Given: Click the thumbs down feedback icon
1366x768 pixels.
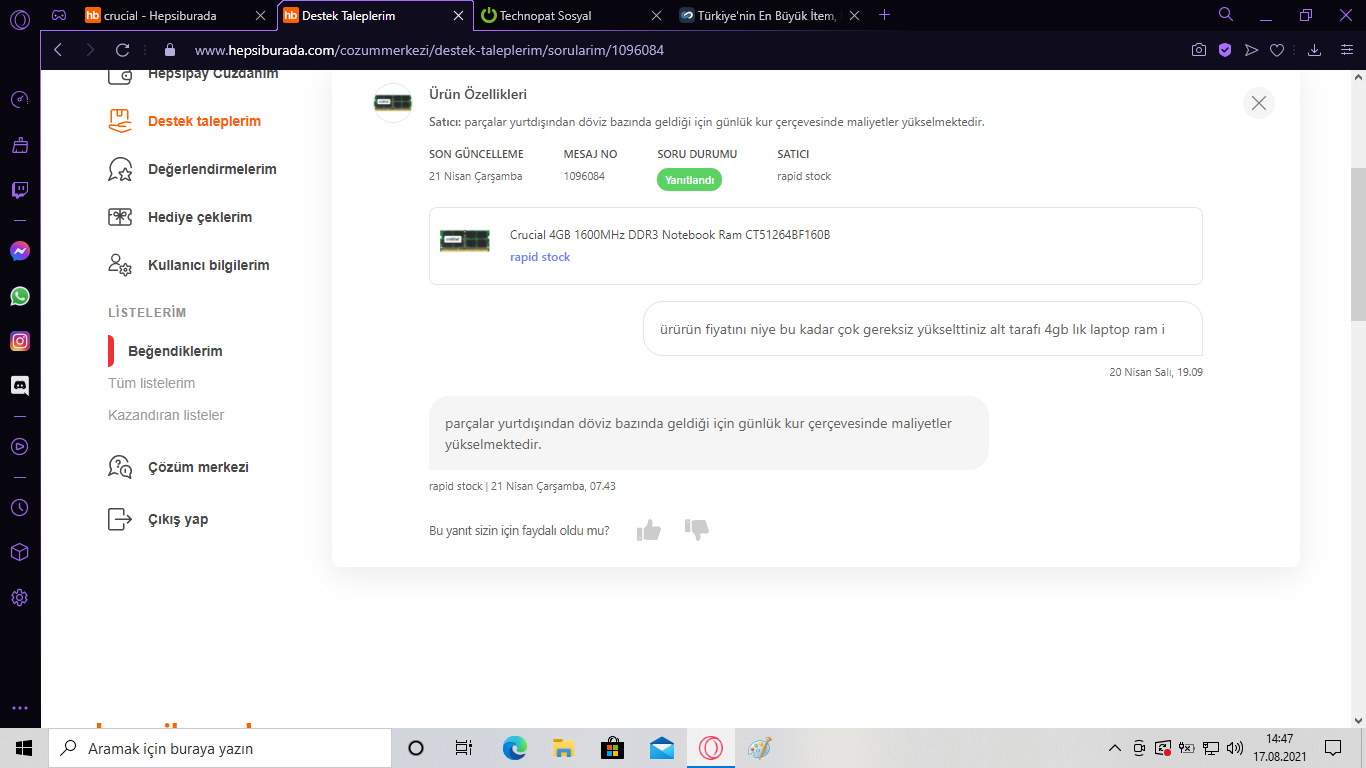Looking at the screenshot, I should (x=697, y=530).
